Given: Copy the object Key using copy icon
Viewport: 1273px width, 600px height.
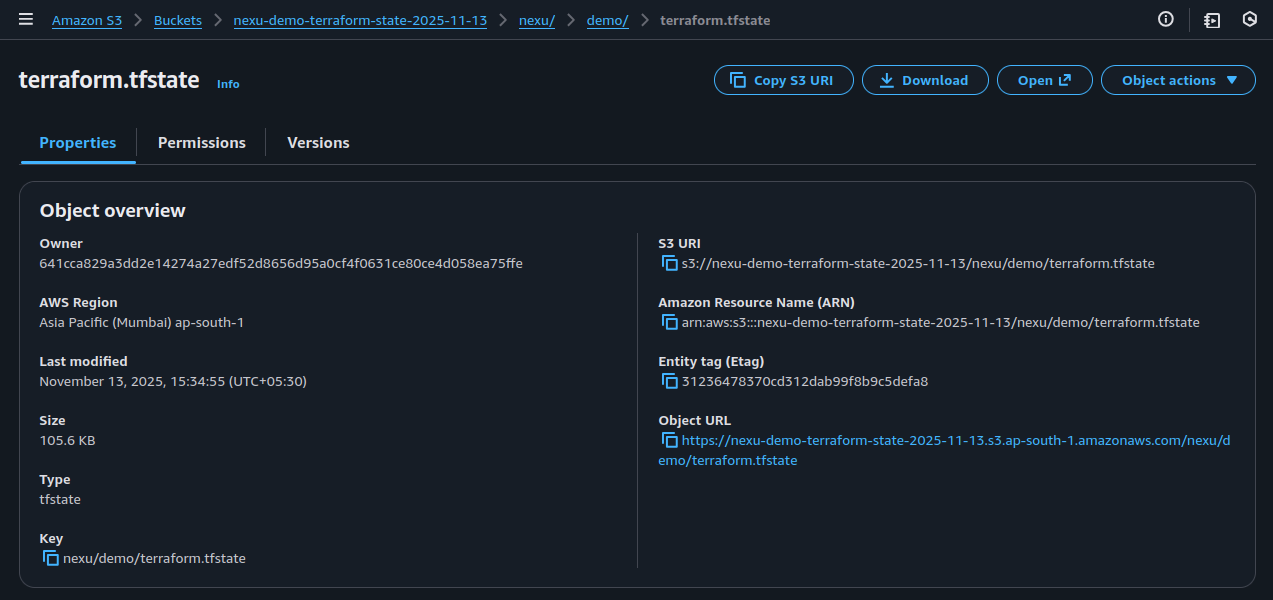Looking at the screenshot, I should [x=51, y=557].
